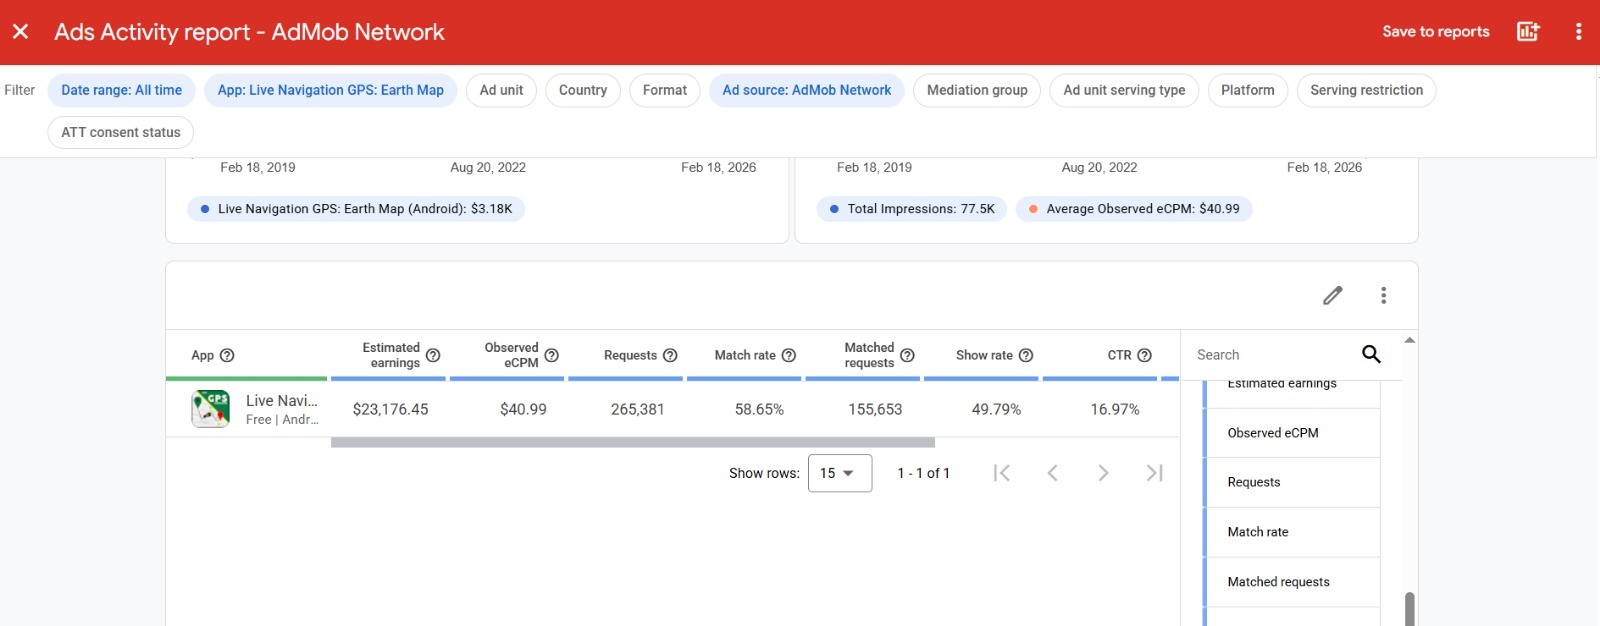Sort by CTR column header

pyautogui.click(x=1119, y=355)
